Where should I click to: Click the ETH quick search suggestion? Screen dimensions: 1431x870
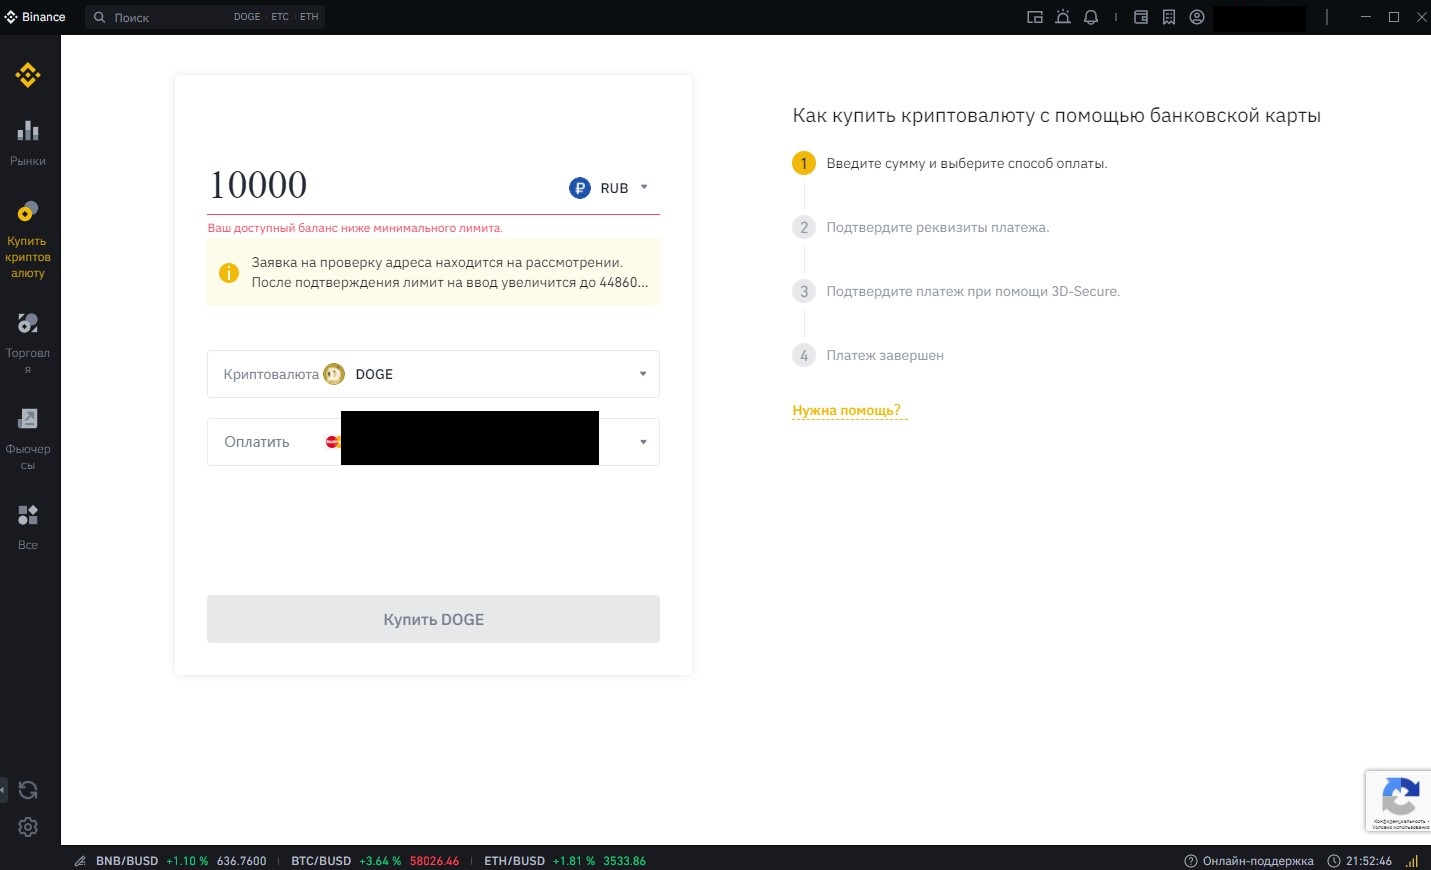coord(309,17)
